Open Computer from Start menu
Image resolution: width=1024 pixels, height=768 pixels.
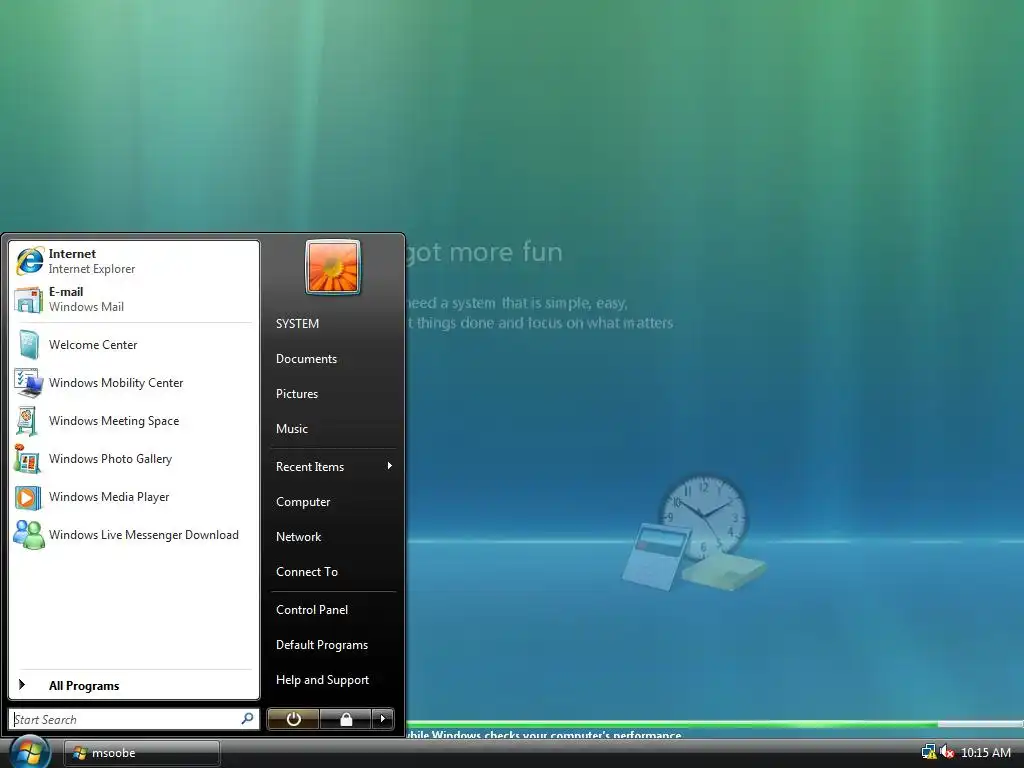[x=303, y=502]
